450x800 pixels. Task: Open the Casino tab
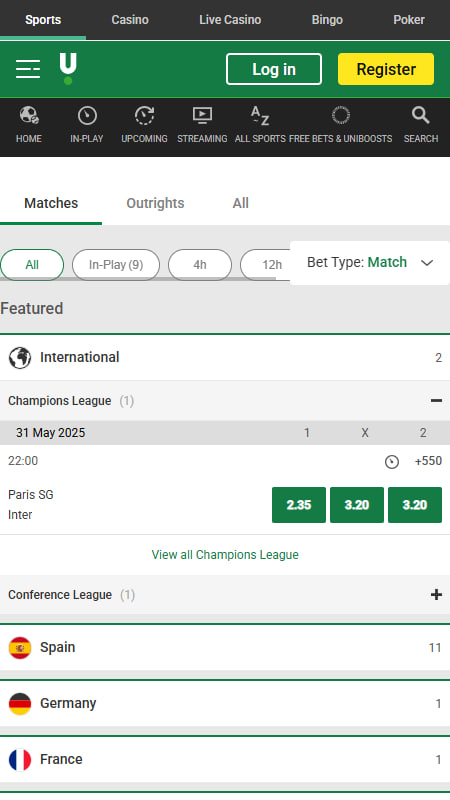point(130,20)
